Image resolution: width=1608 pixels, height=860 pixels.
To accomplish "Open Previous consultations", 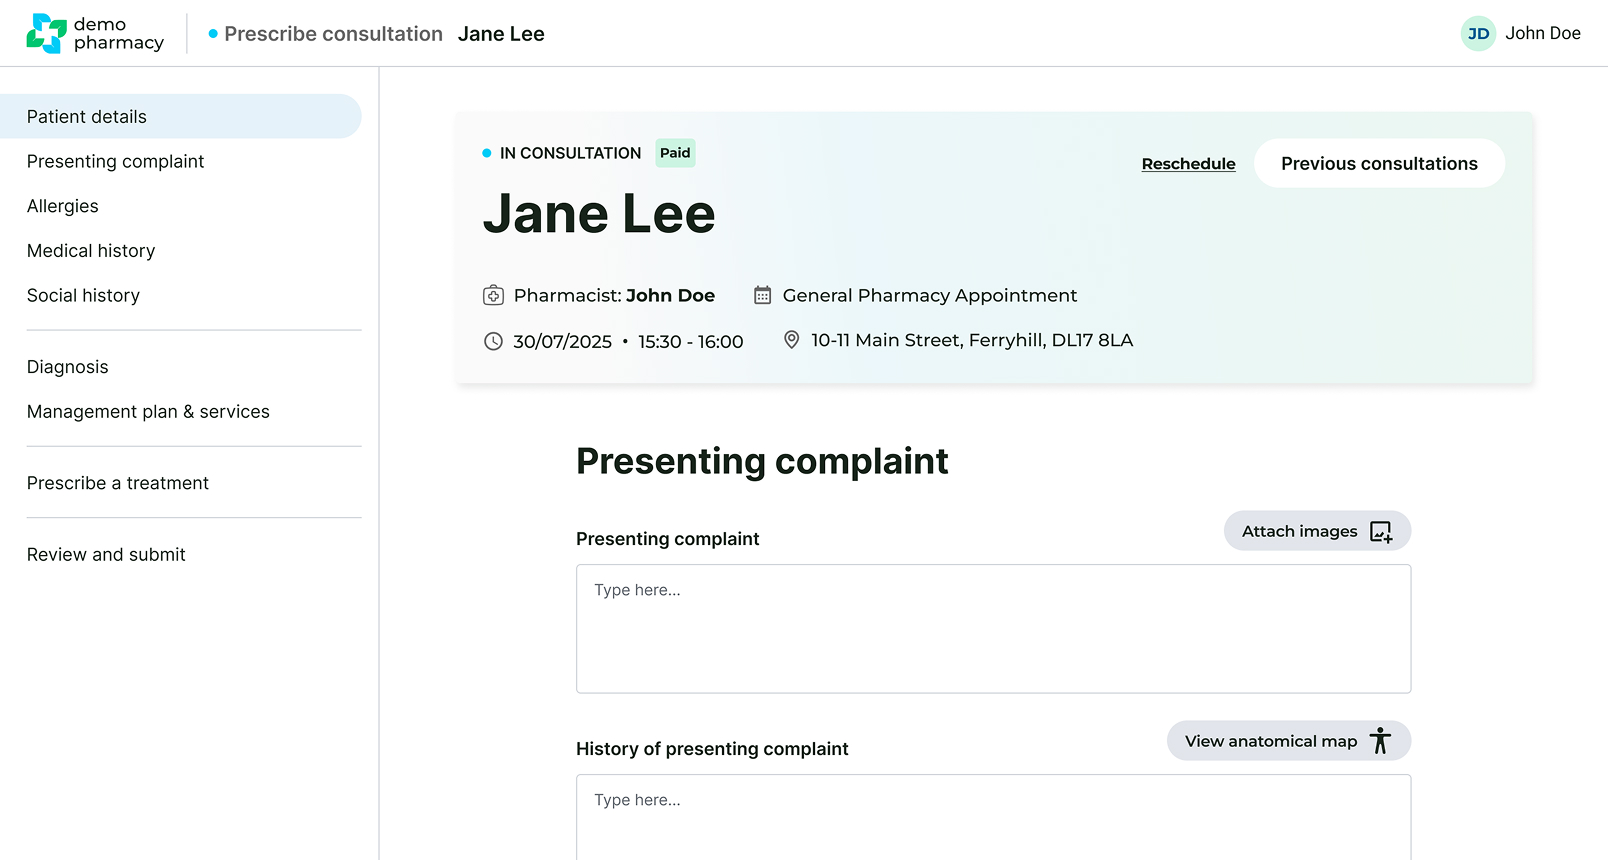I will (1379, 163).
